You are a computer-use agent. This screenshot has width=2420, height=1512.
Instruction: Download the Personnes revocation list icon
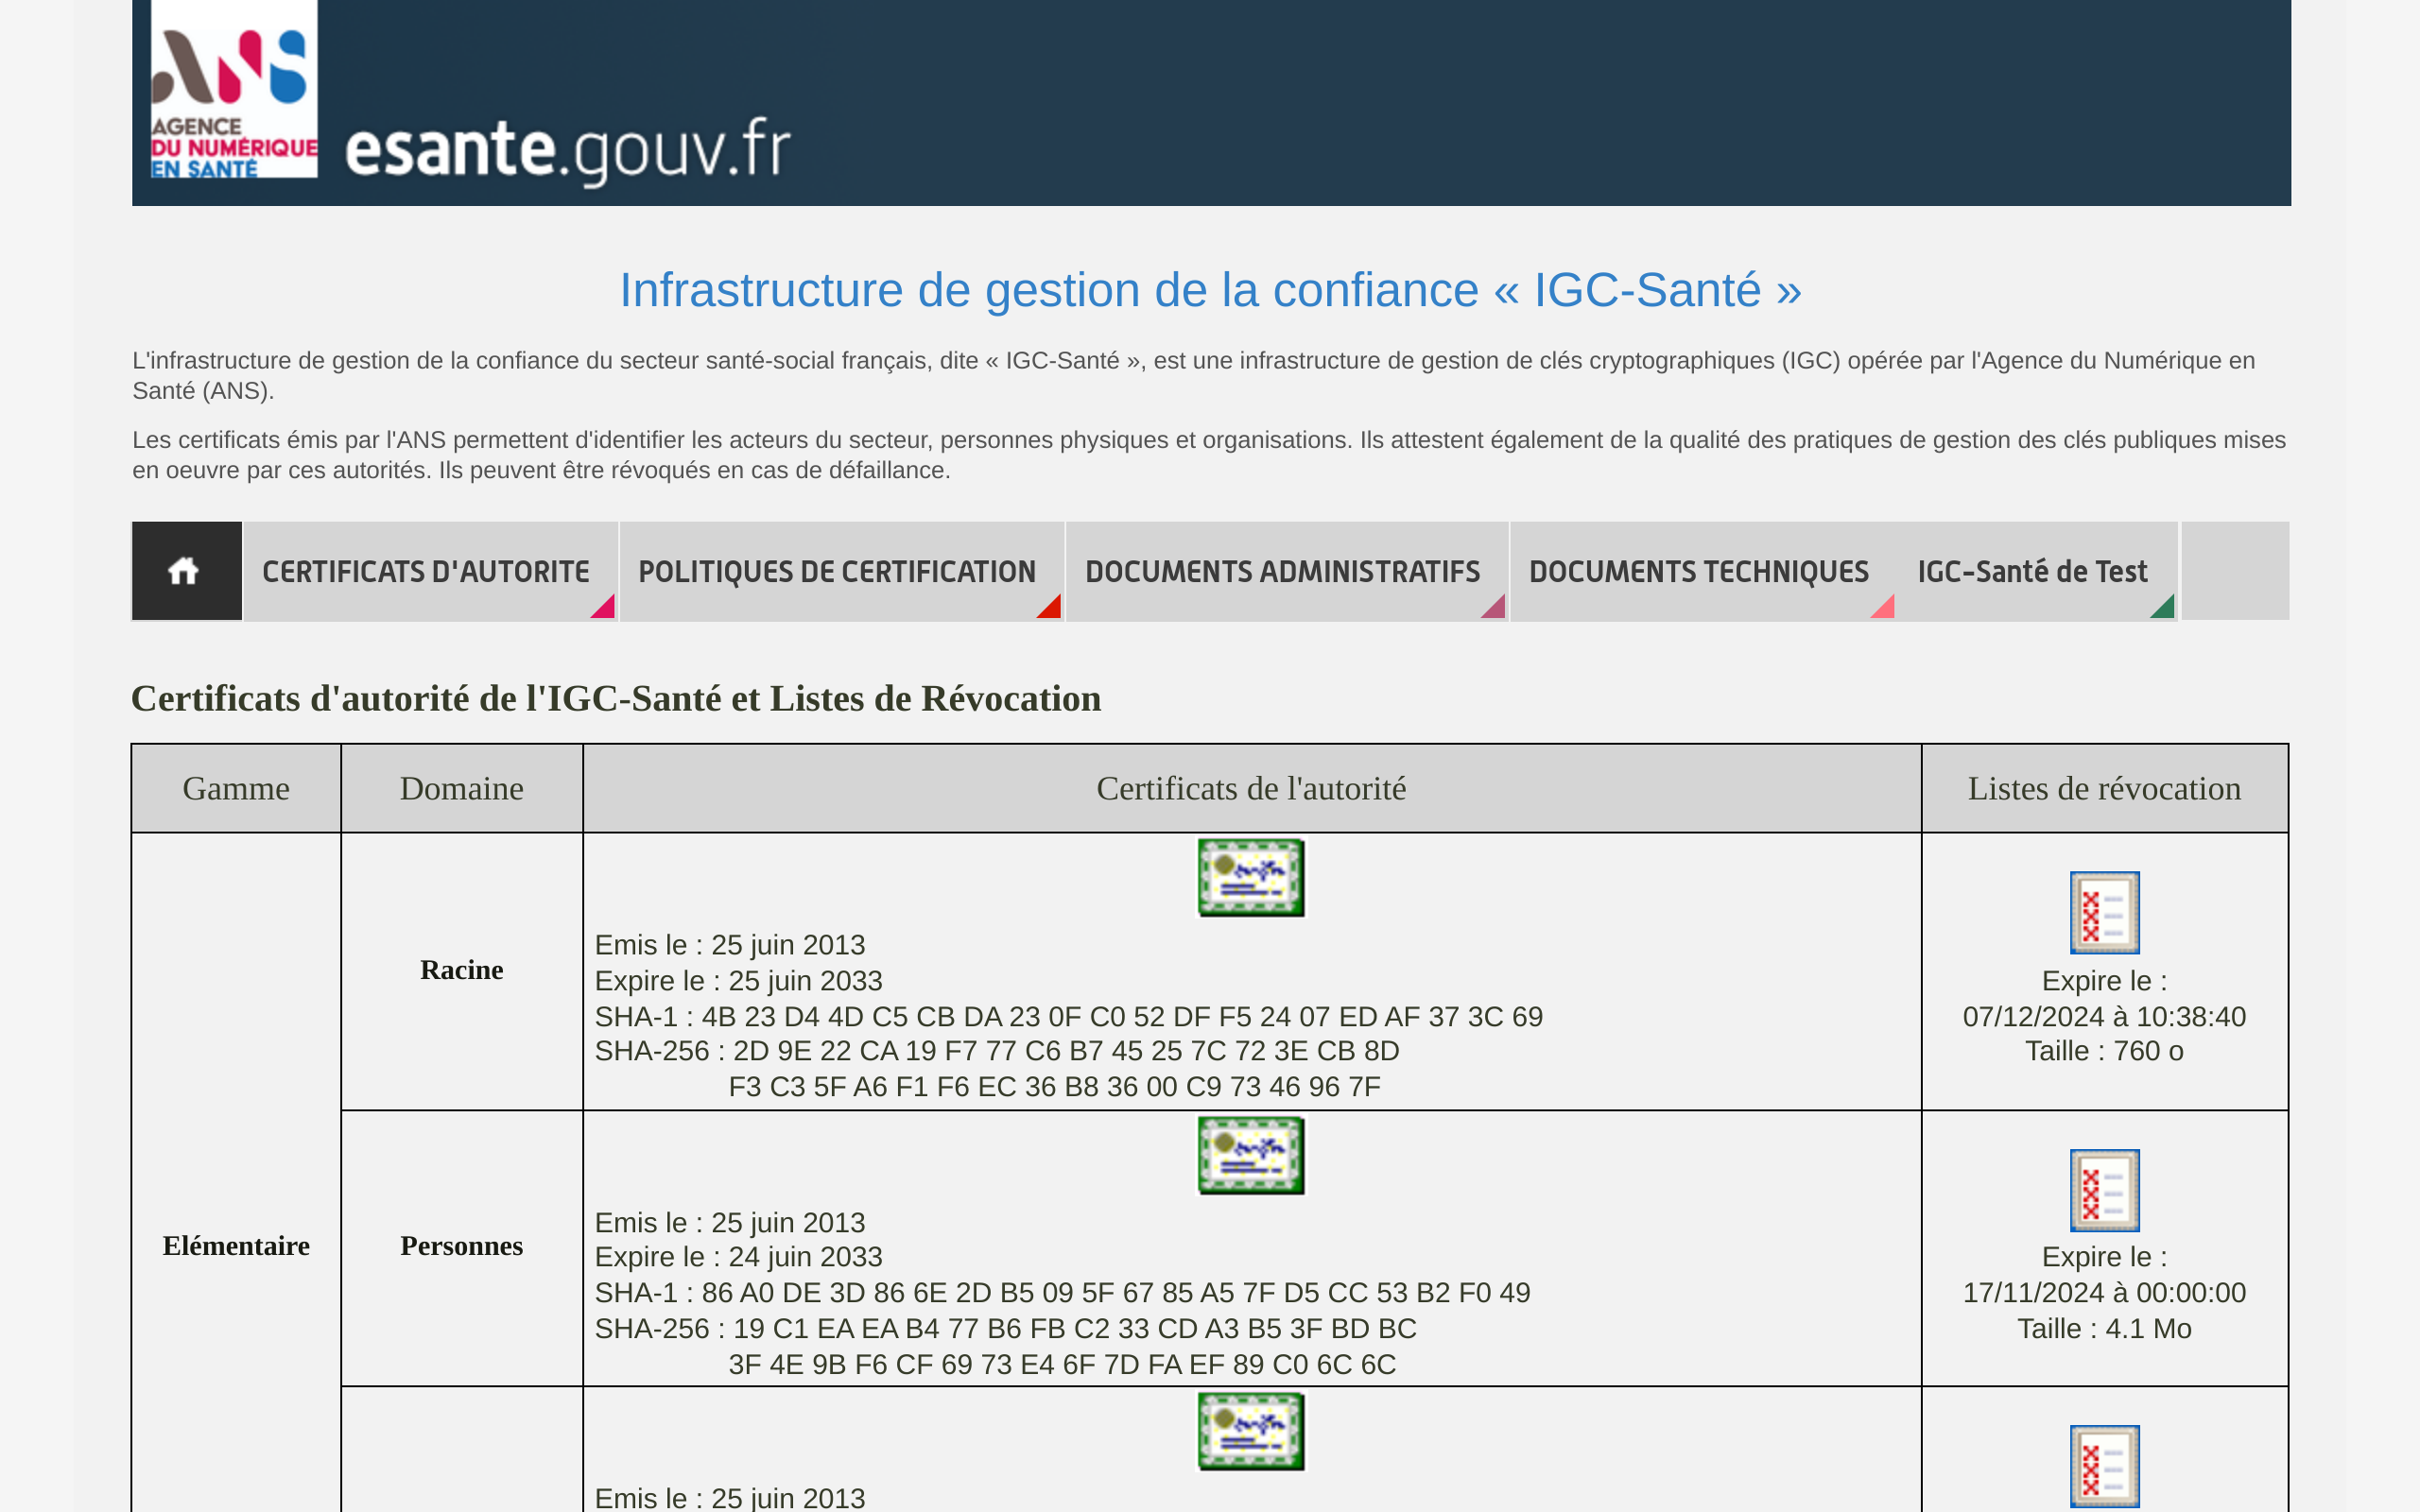pos(2104,1190)
